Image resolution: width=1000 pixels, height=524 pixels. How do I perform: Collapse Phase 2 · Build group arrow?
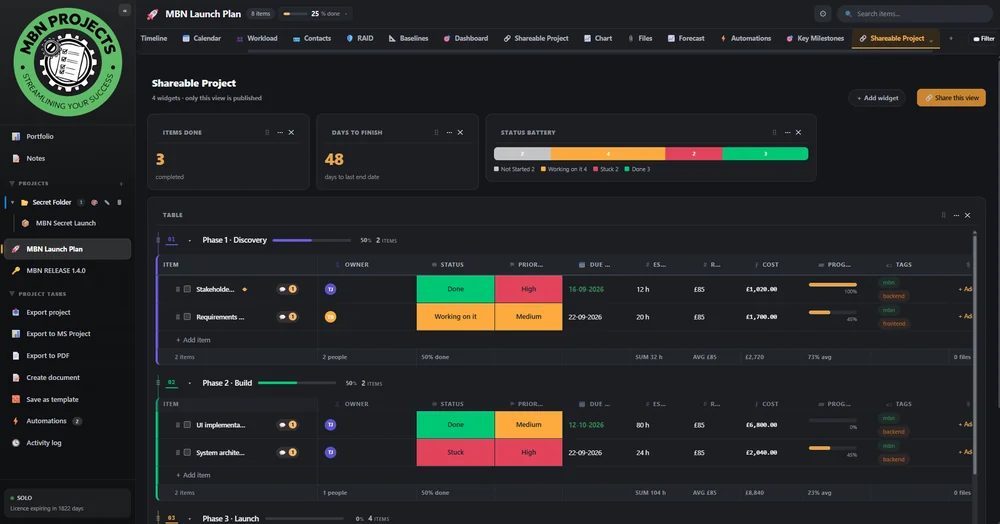pos(189,383)
